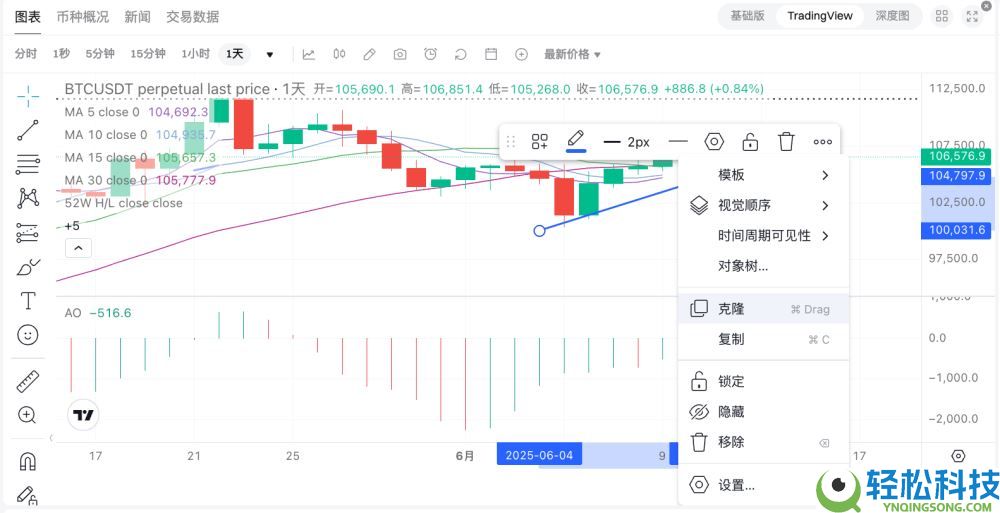Open the grid layout icon at top right

(942, 17)
